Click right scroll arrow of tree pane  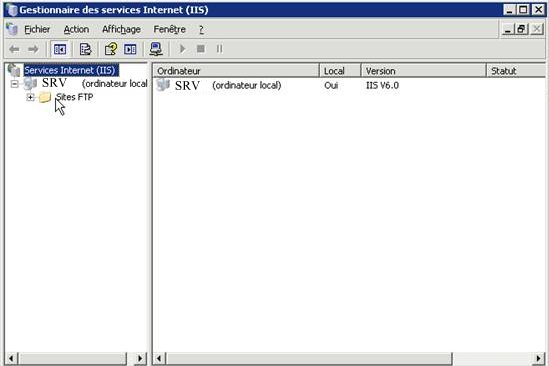pos(140,358)
